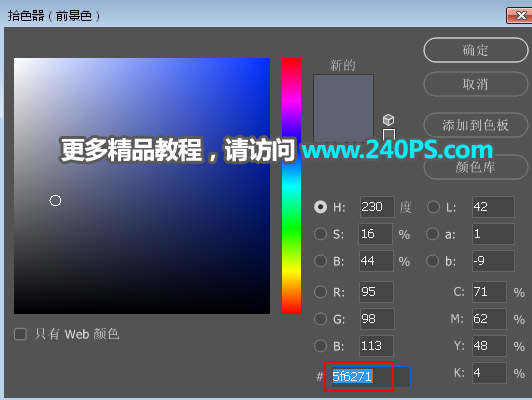
Task: Click the 确定 button
Action: point(476,50)
